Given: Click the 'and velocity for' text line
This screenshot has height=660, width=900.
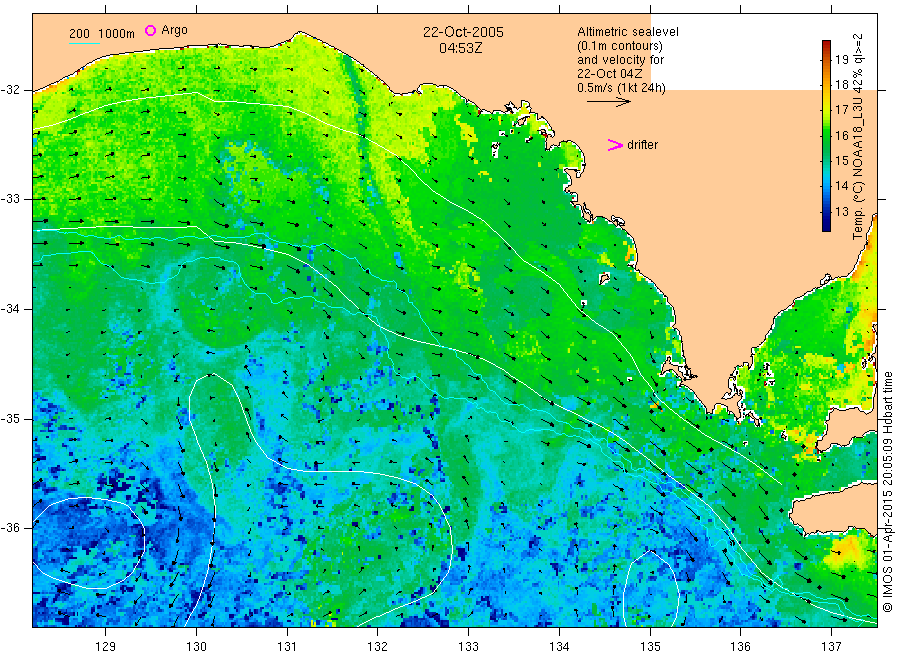Looking at the screenshot, I should (620, 60).
